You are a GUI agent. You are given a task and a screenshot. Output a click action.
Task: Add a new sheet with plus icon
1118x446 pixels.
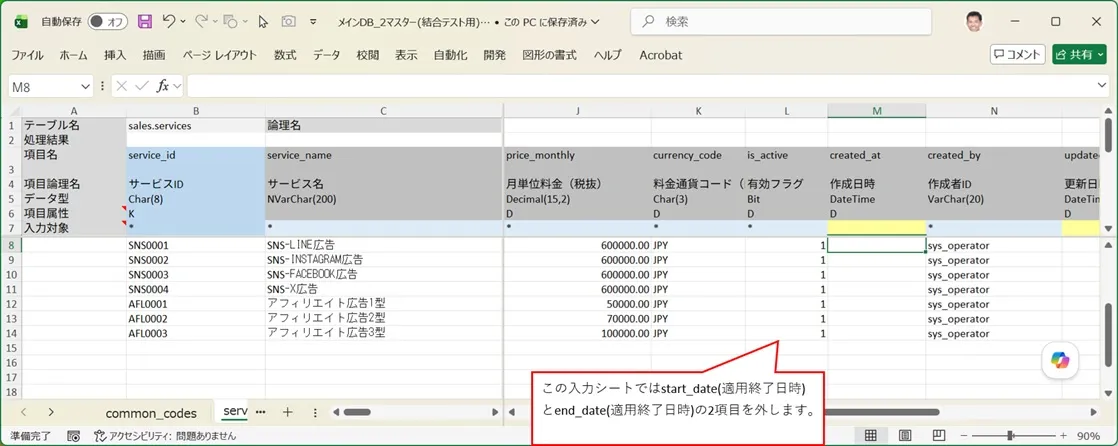coord(287,412)
